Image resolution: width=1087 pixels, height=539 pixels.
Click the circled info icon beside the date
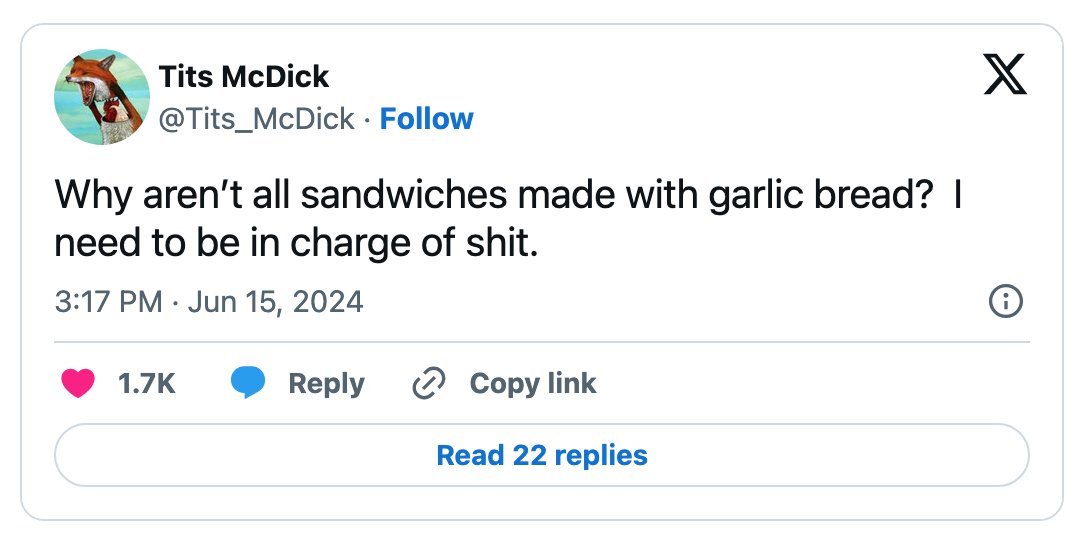[x=1005, y=301]
